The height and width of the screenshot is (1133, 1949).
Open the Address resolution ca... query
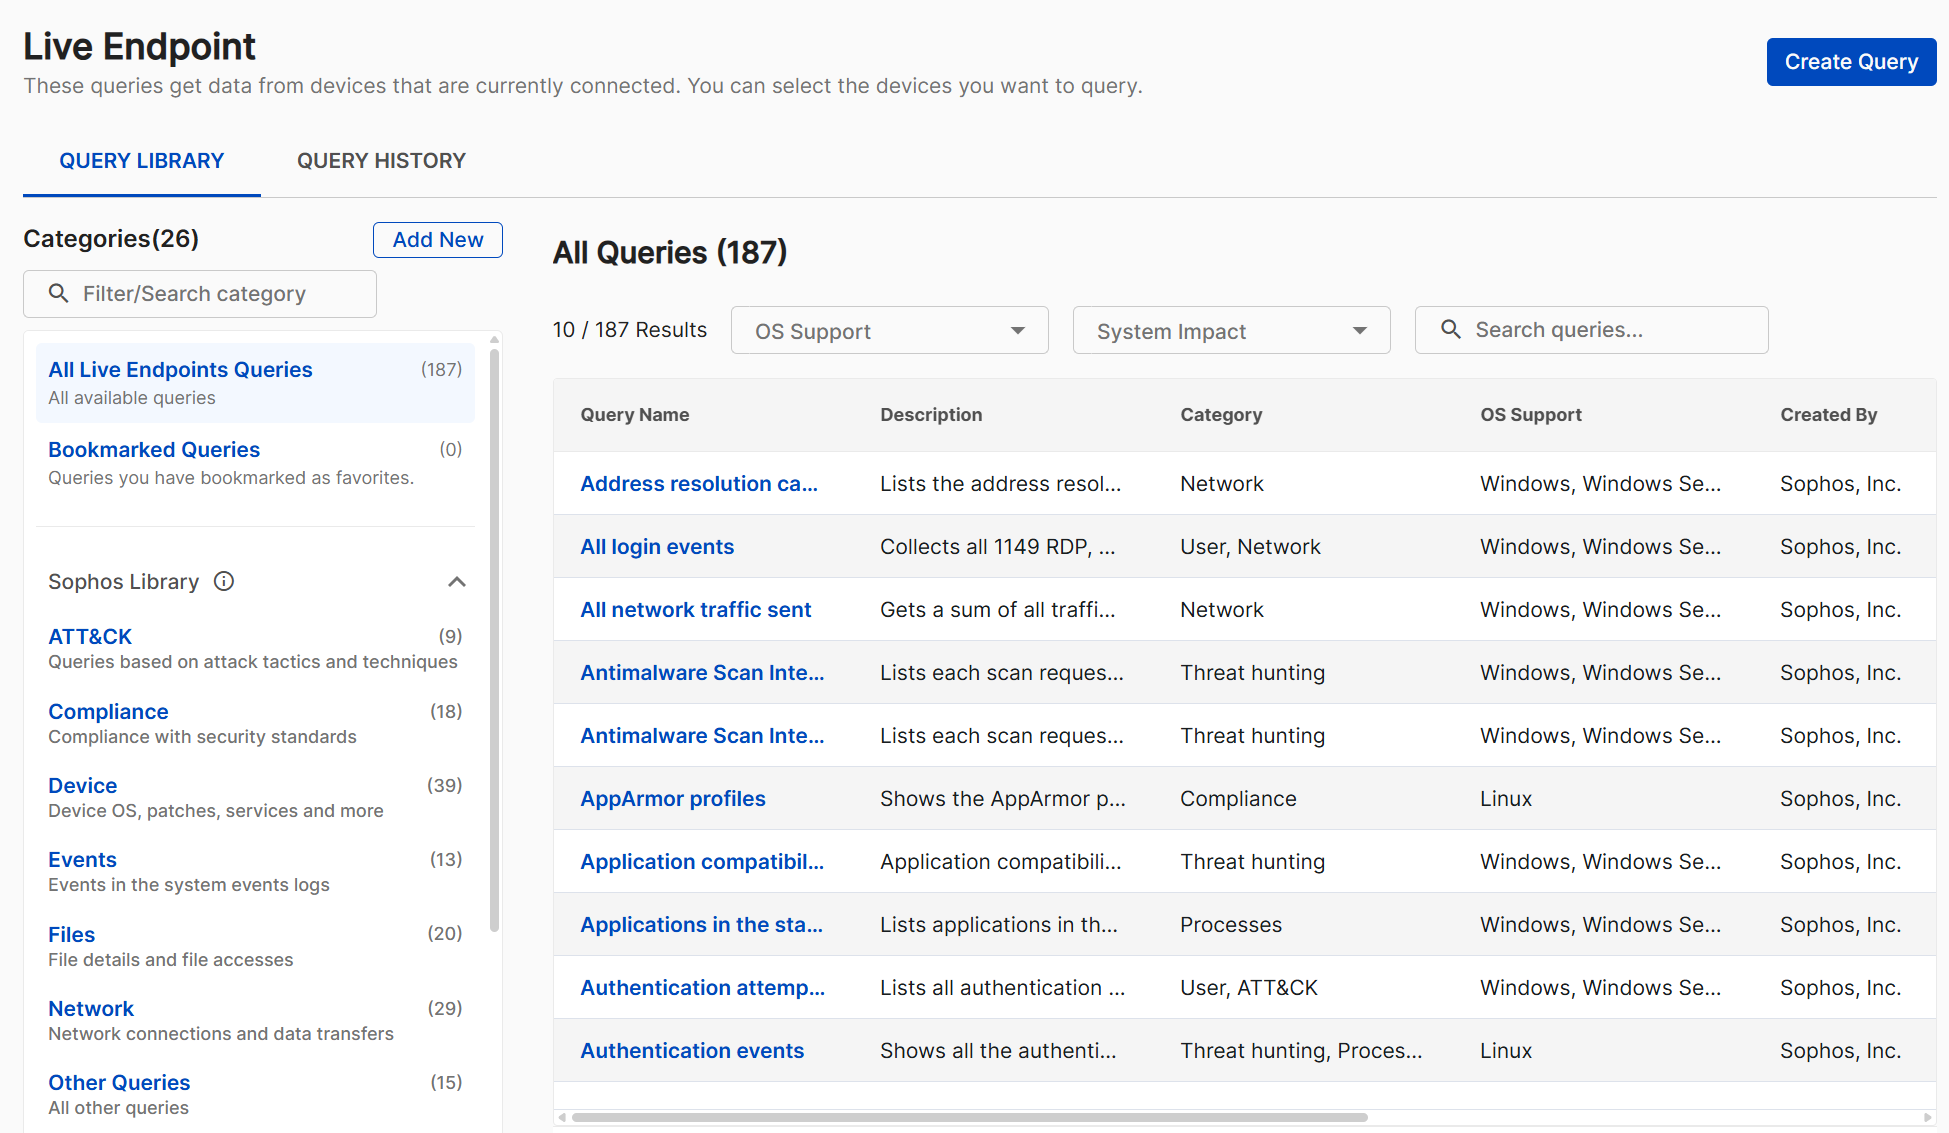699,484
